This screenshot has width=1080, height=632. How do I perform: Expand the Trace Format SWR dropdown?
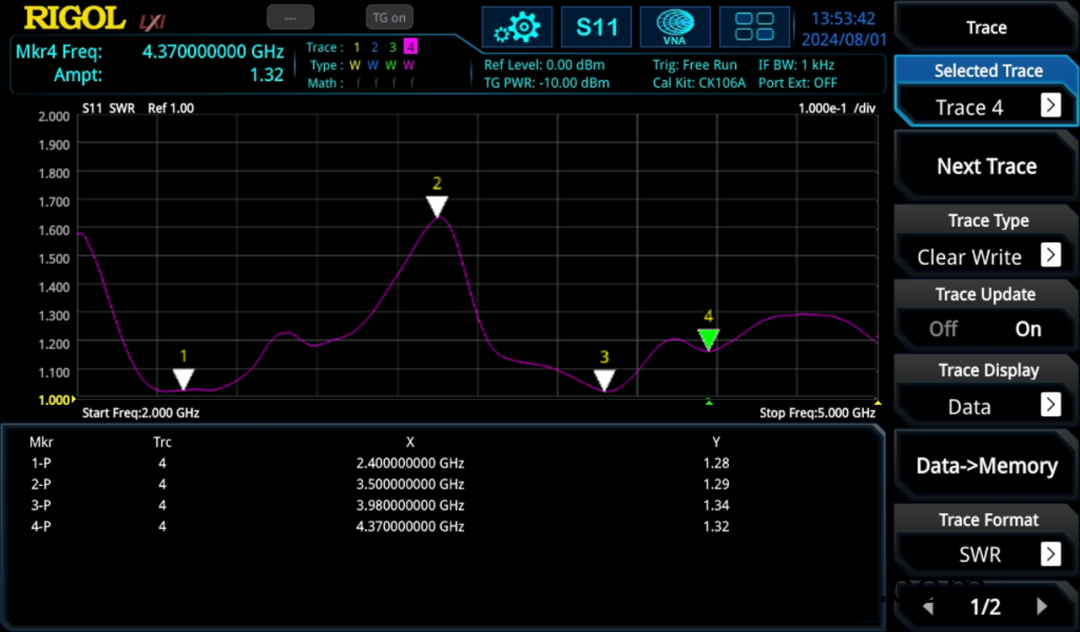1050,554
